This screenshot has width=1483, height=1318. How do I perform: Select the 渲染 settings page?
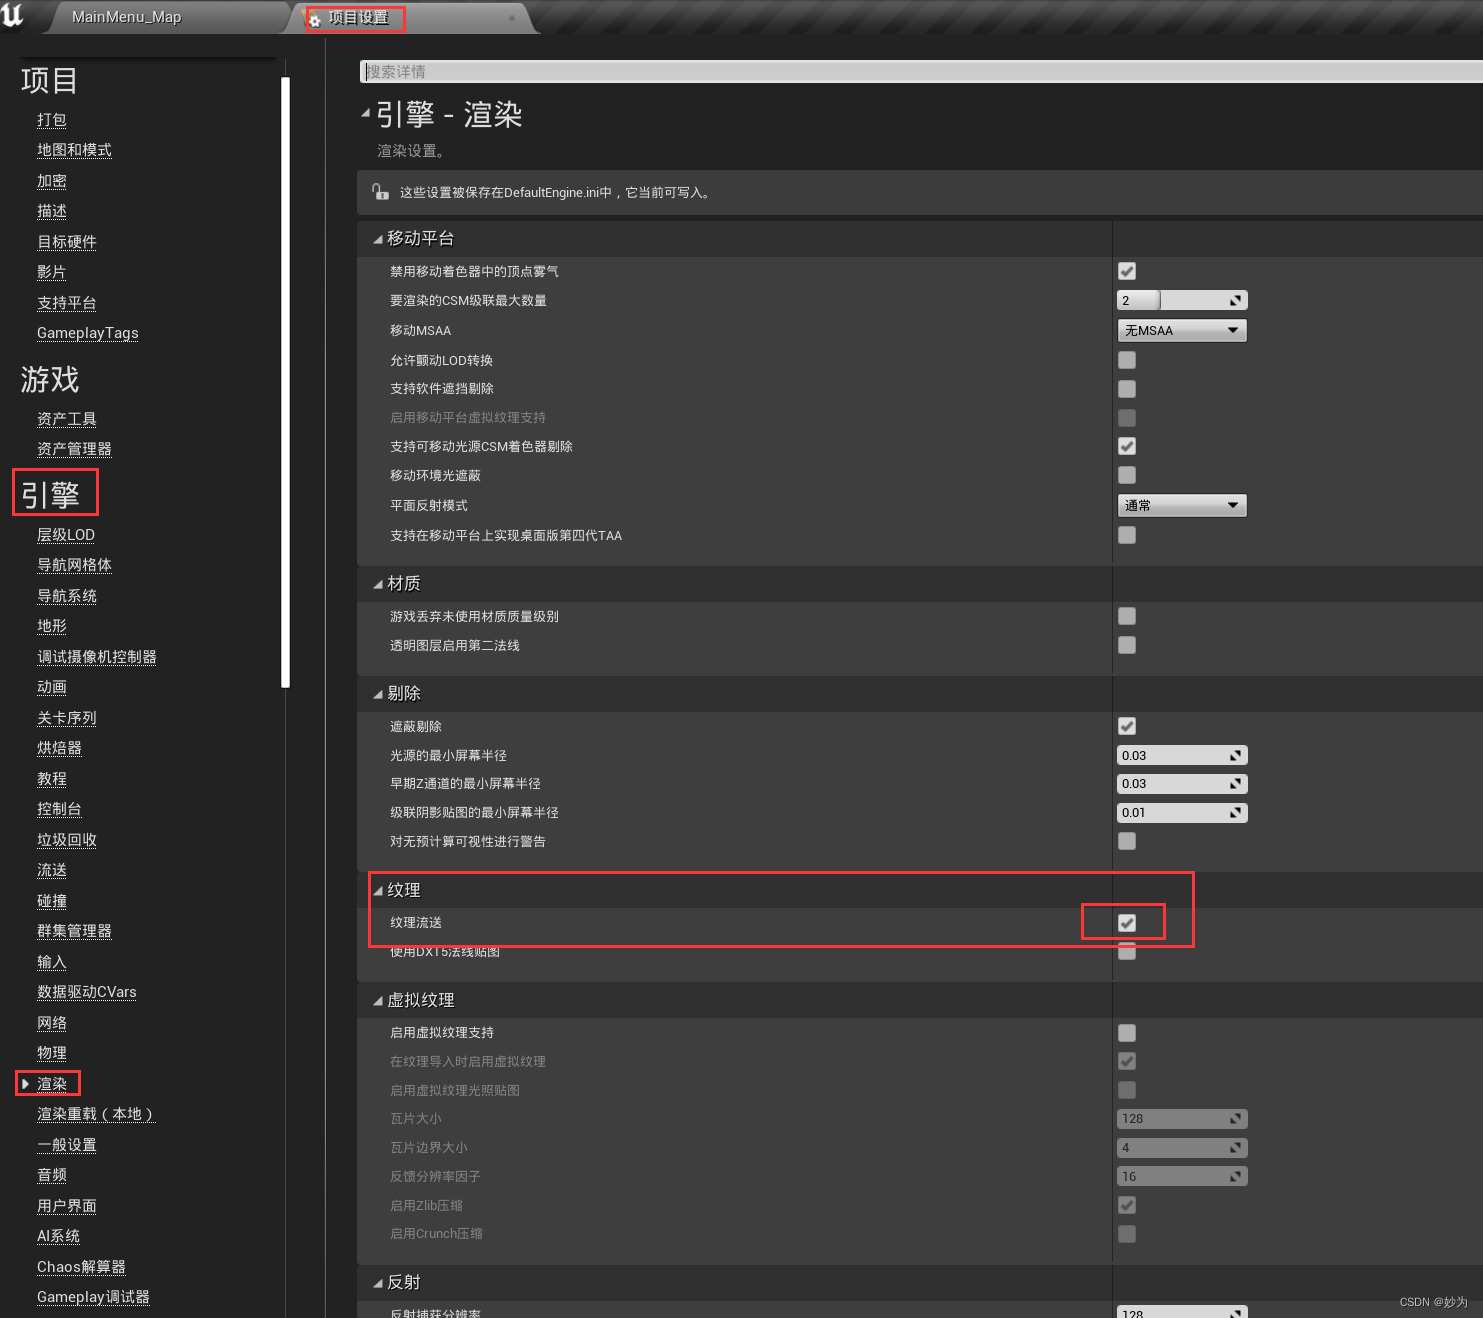click(52, 1084)
